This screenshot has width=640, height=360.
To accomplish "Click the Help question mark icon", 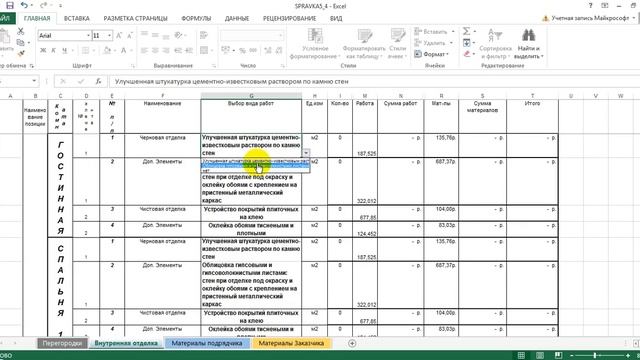I will [590, 6].
